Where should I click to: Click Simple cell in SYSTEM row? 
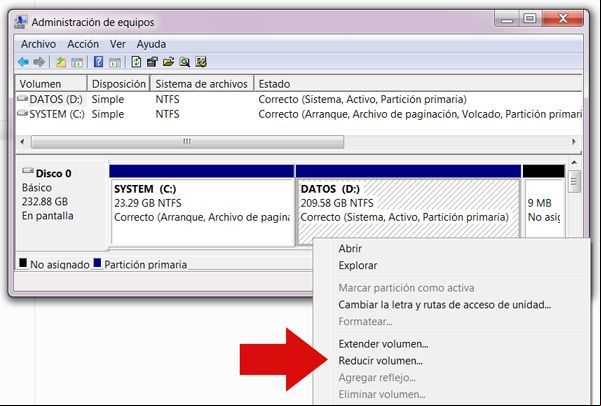(x=108, y=114)
